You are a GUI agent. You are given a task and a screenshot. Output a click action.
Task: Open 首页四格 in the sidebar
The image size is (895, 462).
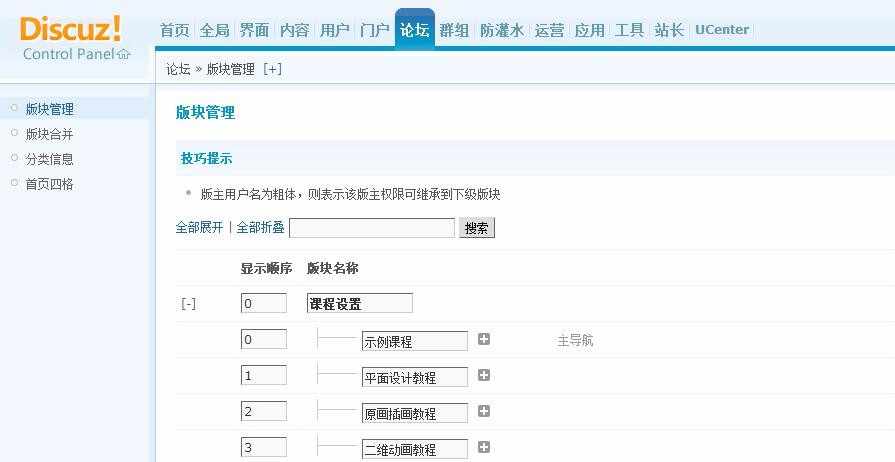tap(50, 184)
